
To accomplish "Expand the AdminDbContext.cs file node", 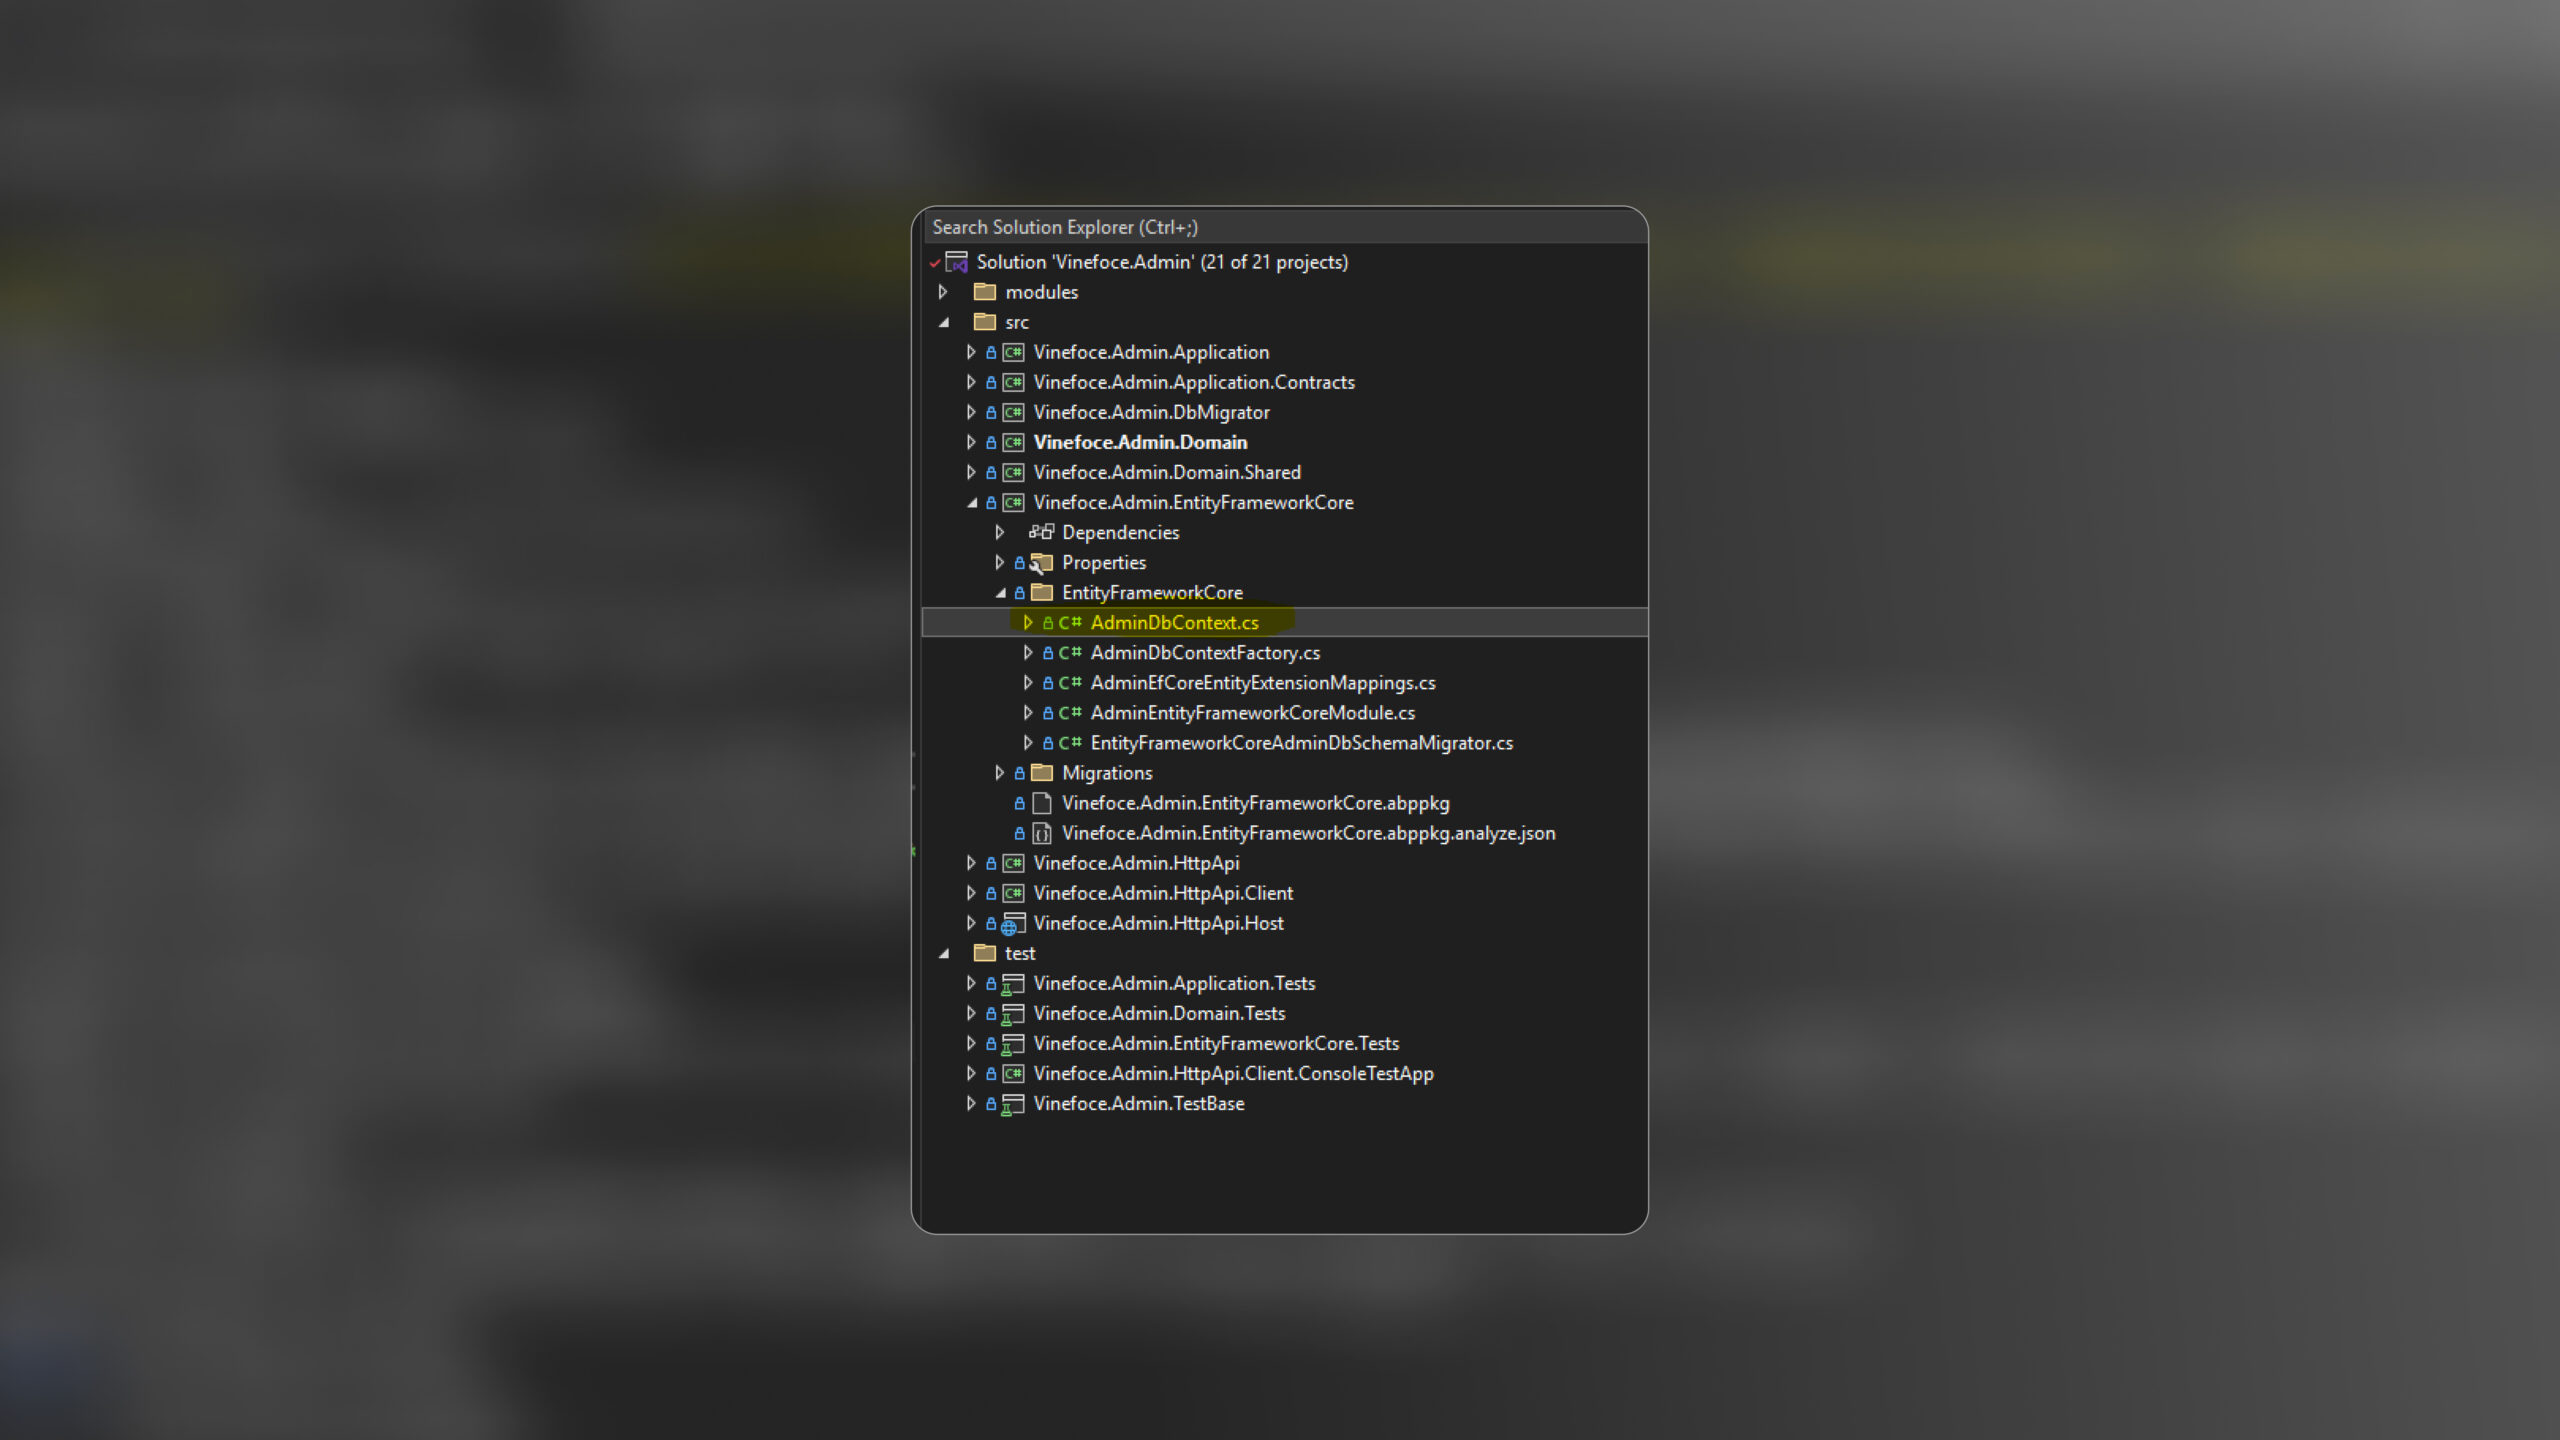I will point(1027,622).
